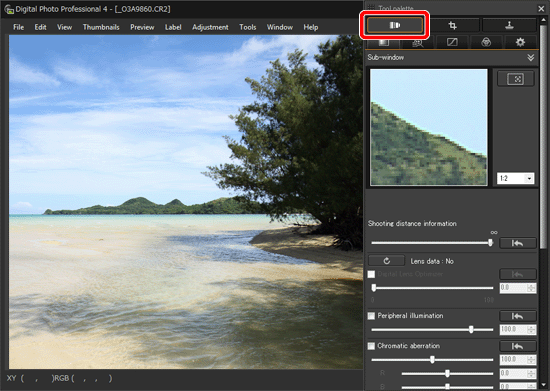This screenshot has height=391, width=550.
Task: Open the 1:2 magnification dropdown
Action: coord(515,178)
